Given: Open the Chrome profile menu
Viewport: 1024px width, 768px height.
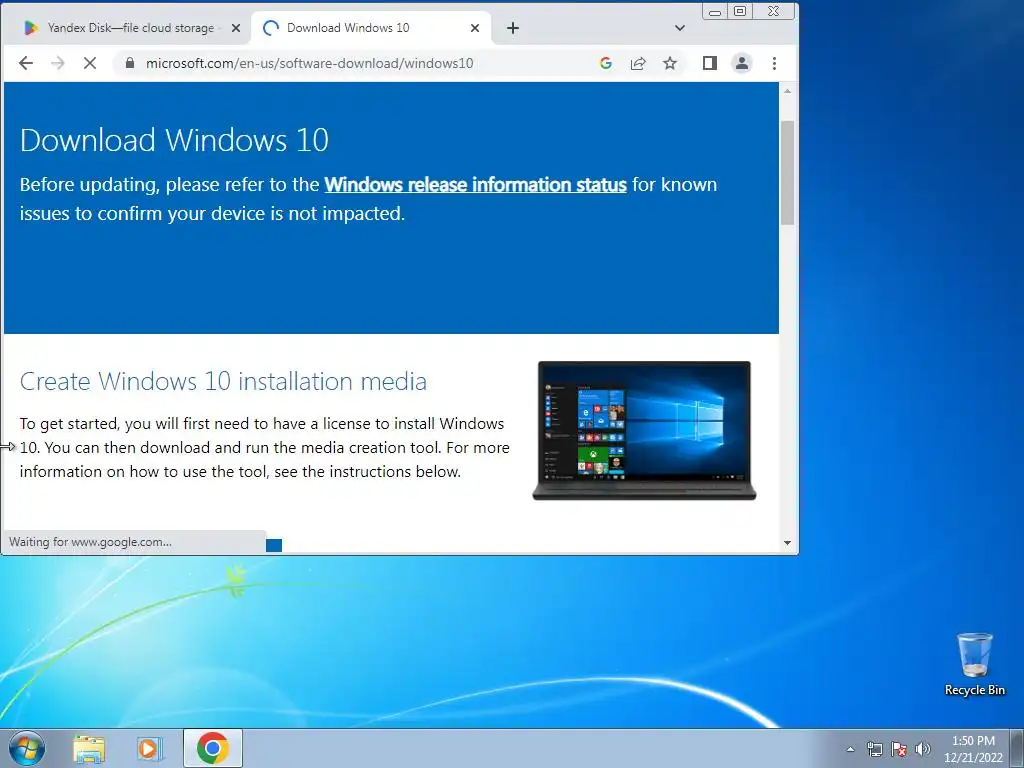Looking at the screenshot, I should coord(742,63).
